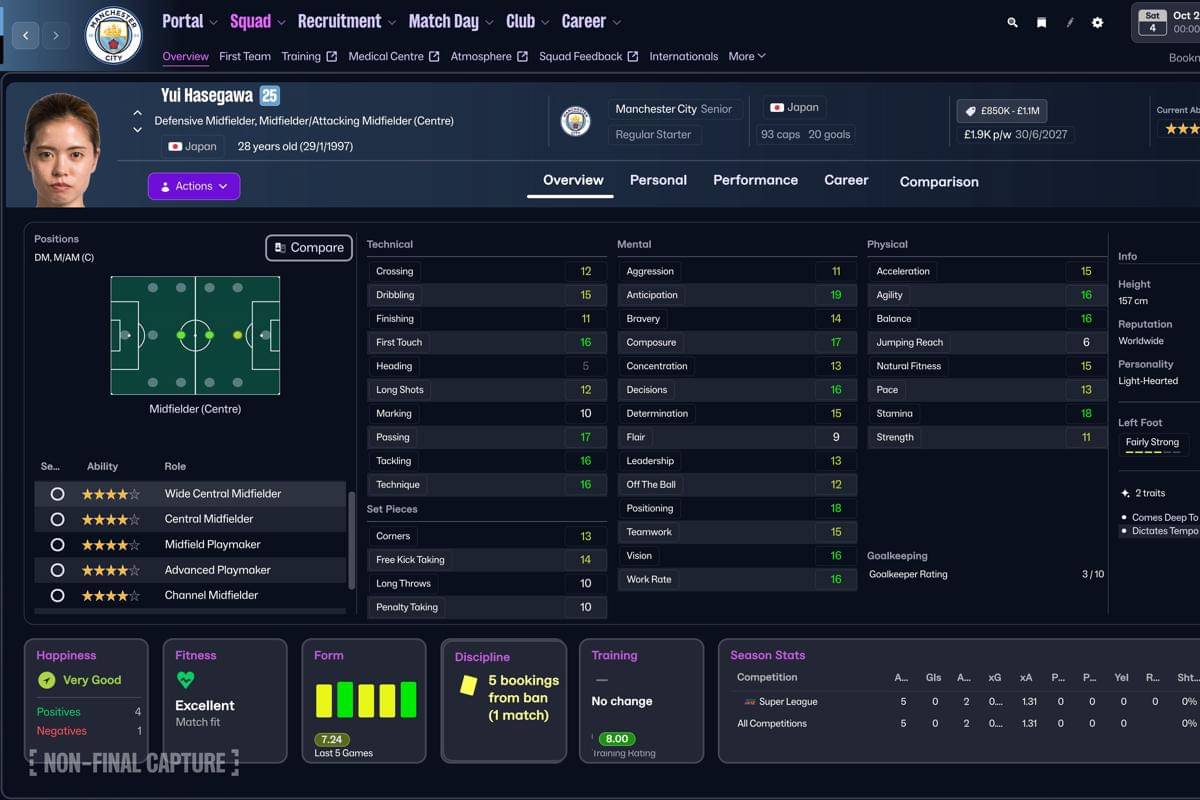This screenshot has width=1200, height=800.
Task: Open the game settings gear
Action: click(1097, 21)
